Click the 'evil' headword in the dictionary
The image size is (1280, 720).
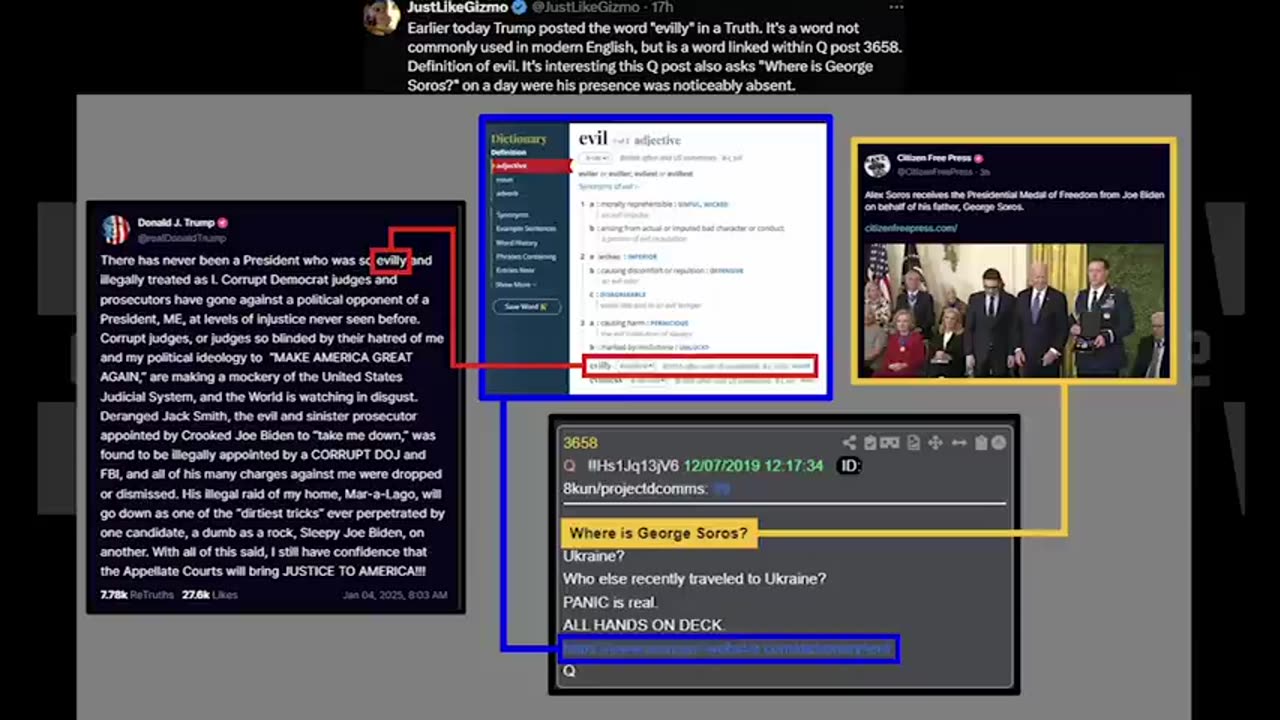click(593, 138)
